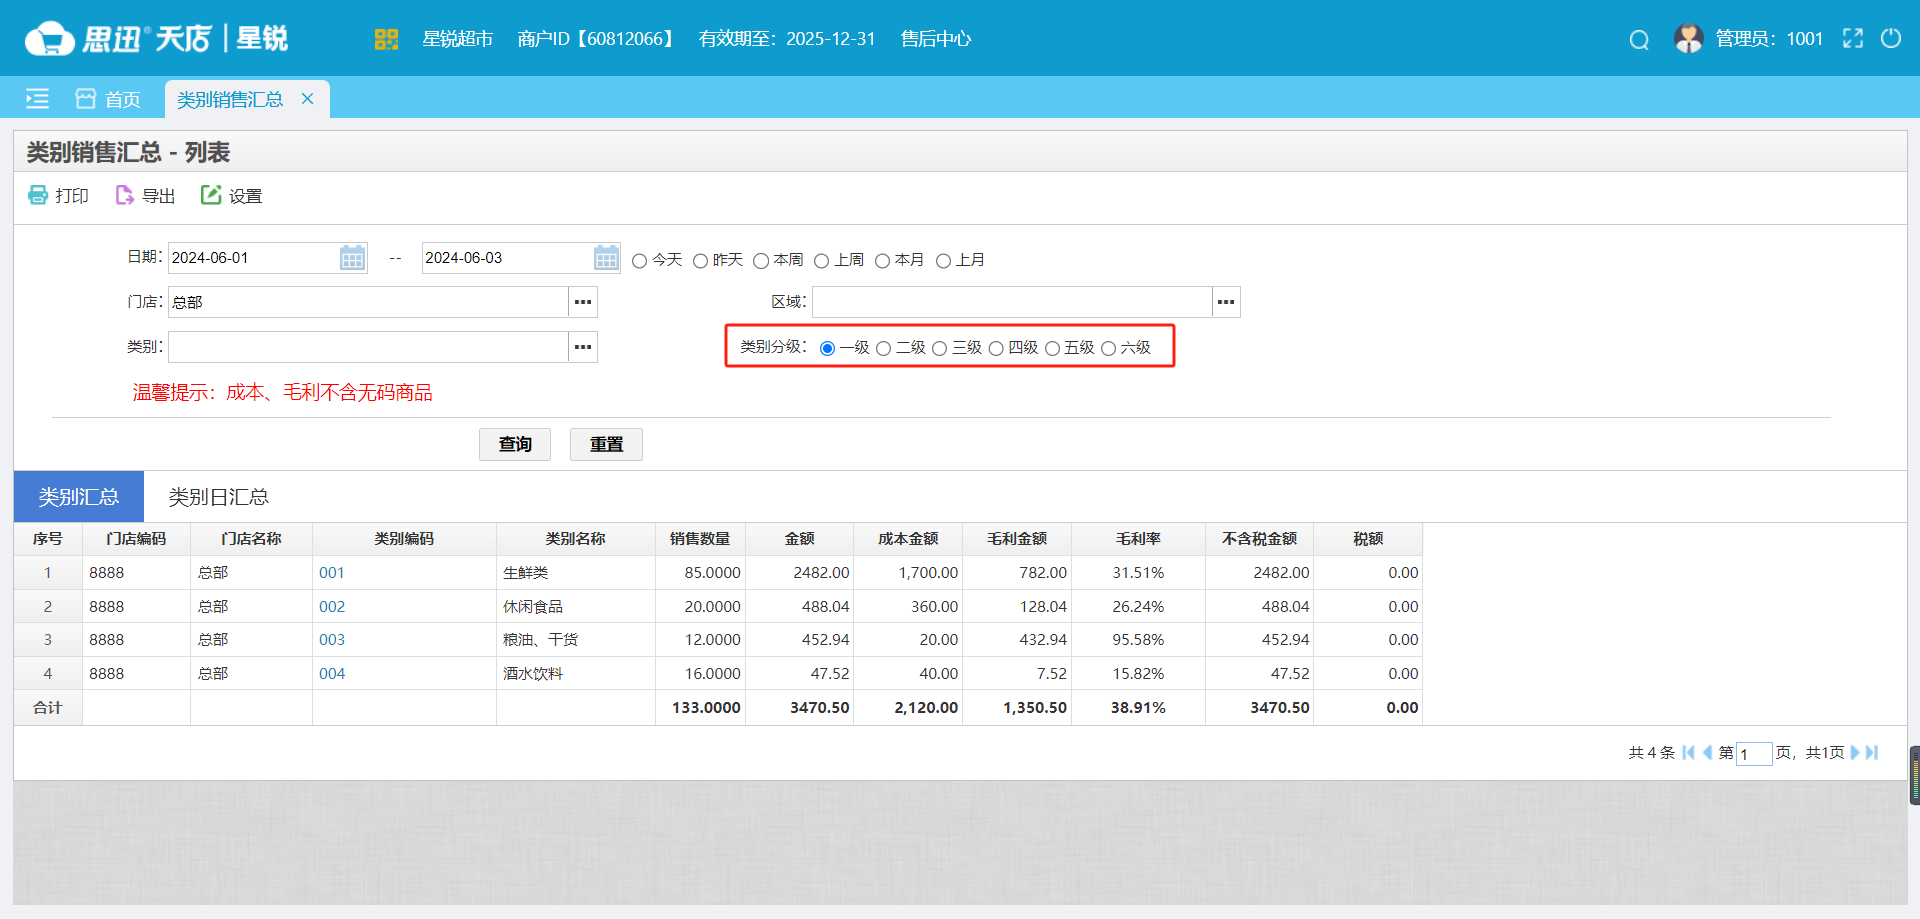Open category code 001 link

[x=332, y=573]
